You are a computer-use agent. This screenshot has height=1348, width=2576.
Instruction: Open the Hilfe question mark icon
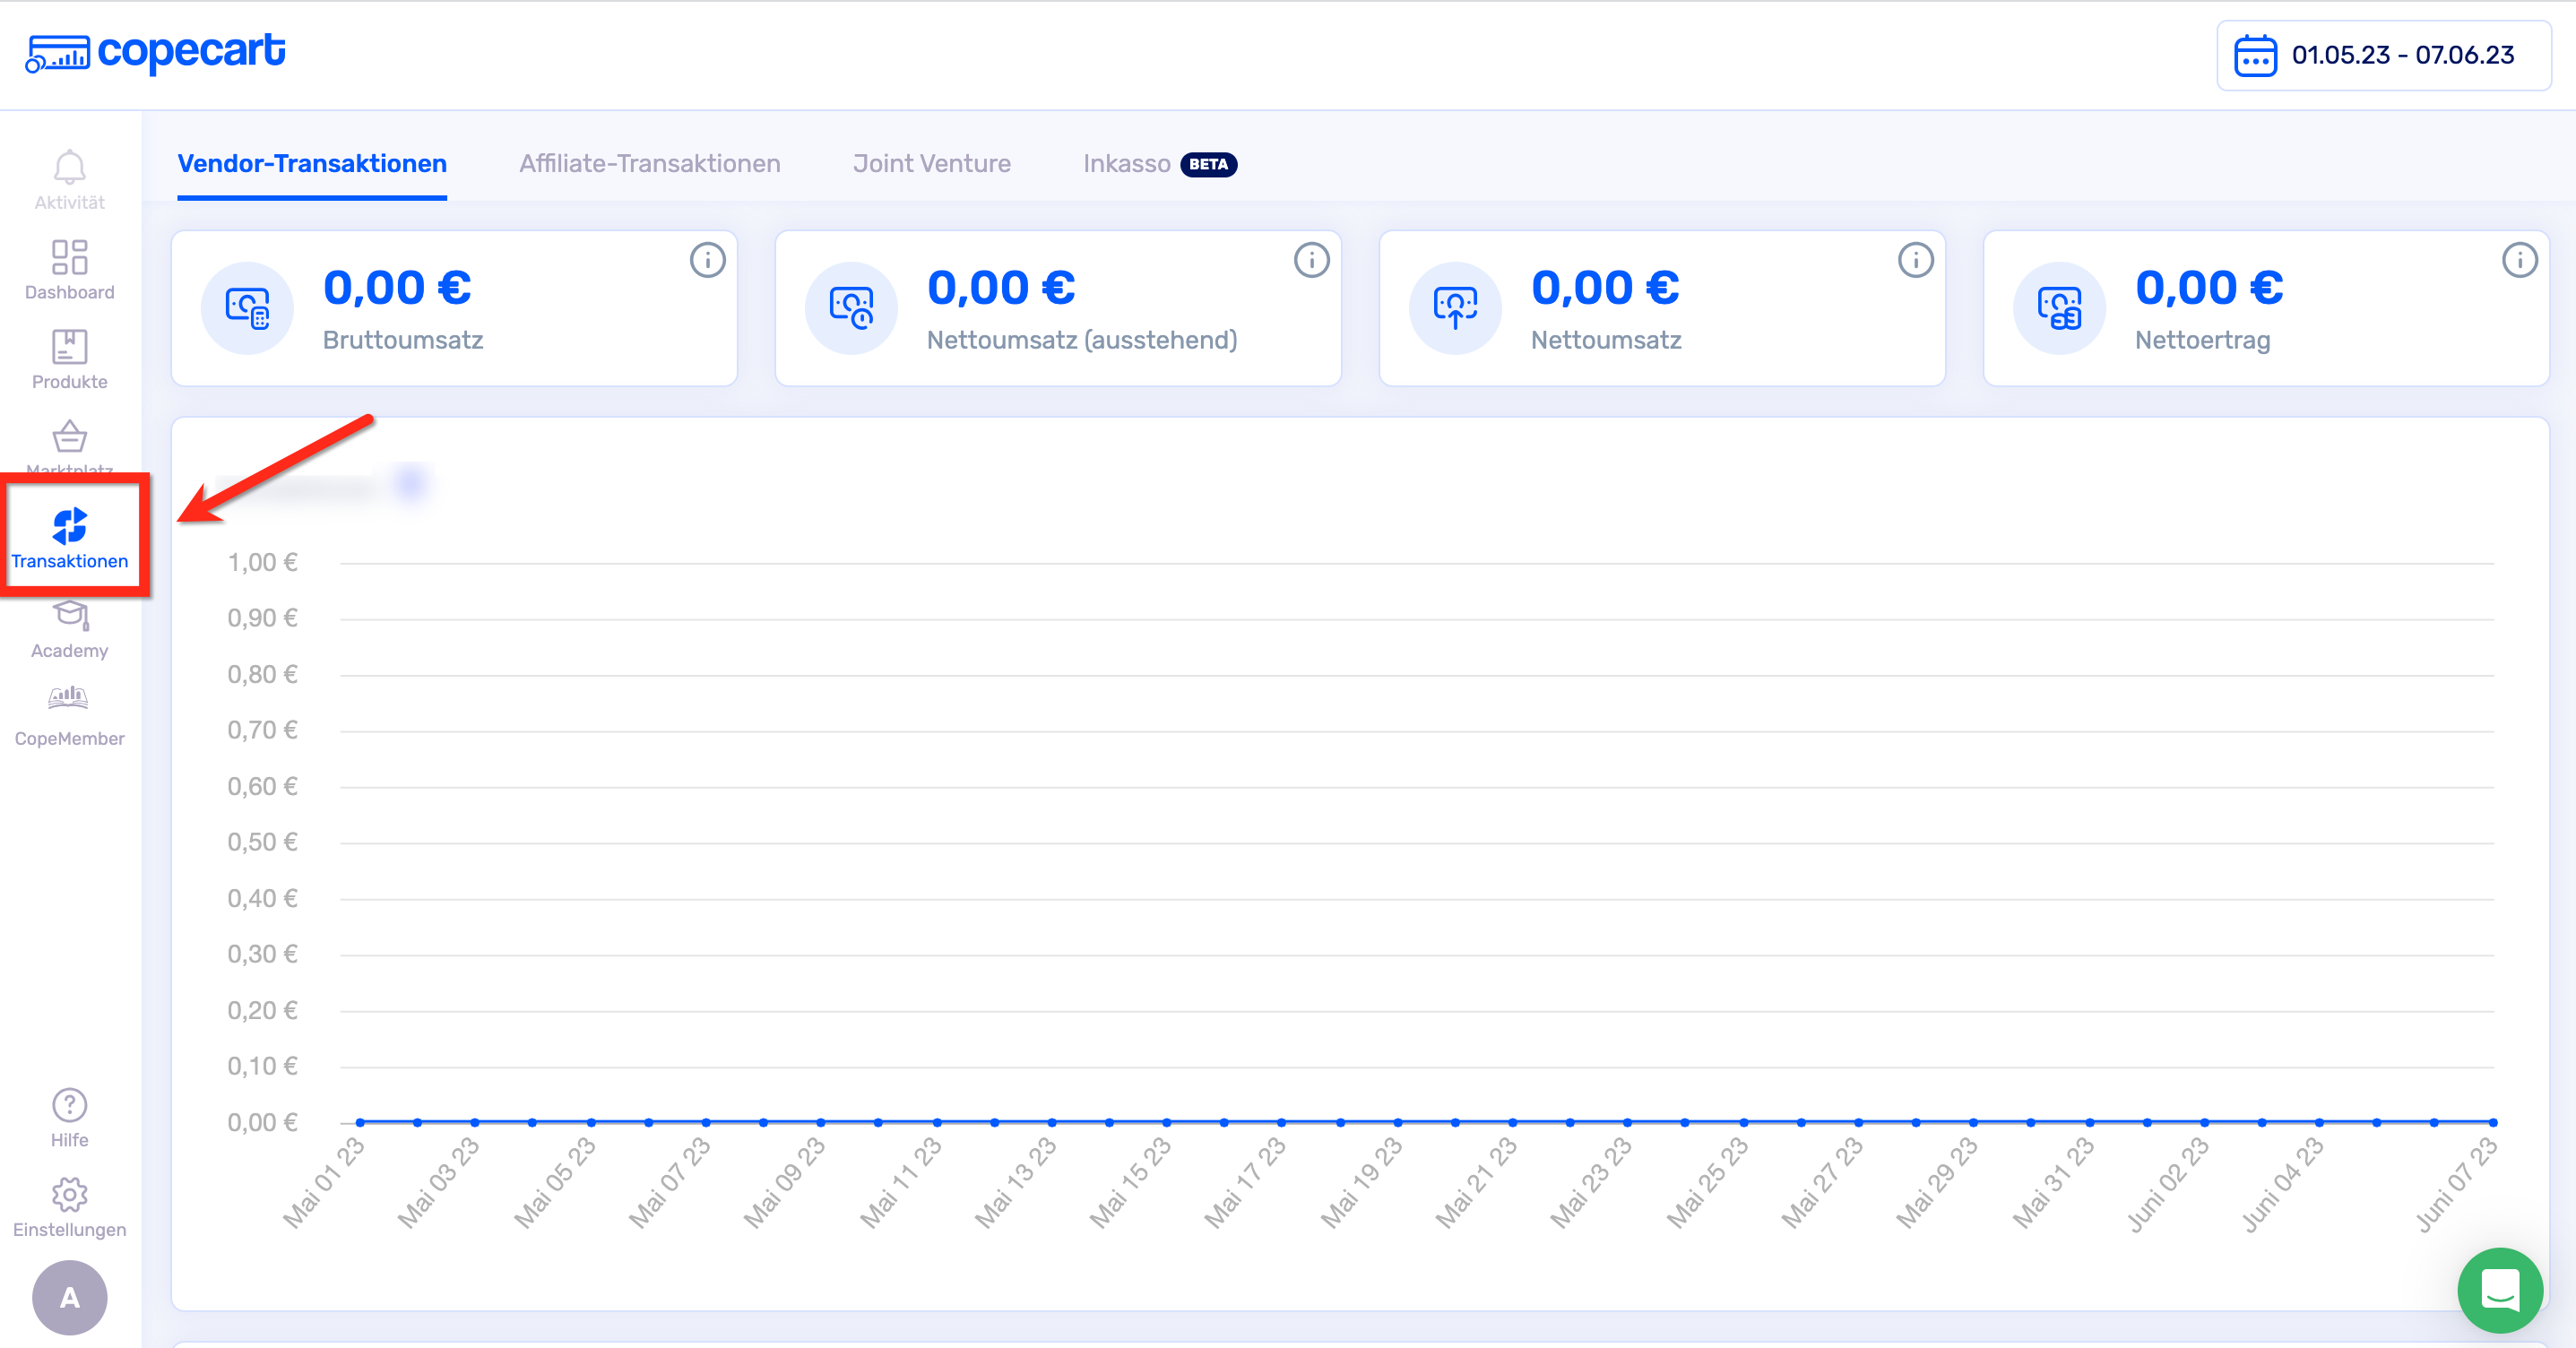(x=69, y=1106)
